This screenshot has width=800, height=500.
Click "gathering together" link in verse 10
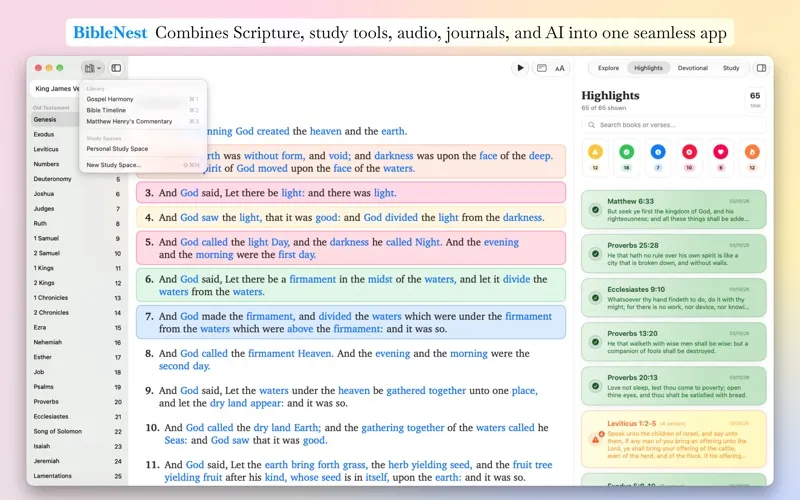pos(403,428)
